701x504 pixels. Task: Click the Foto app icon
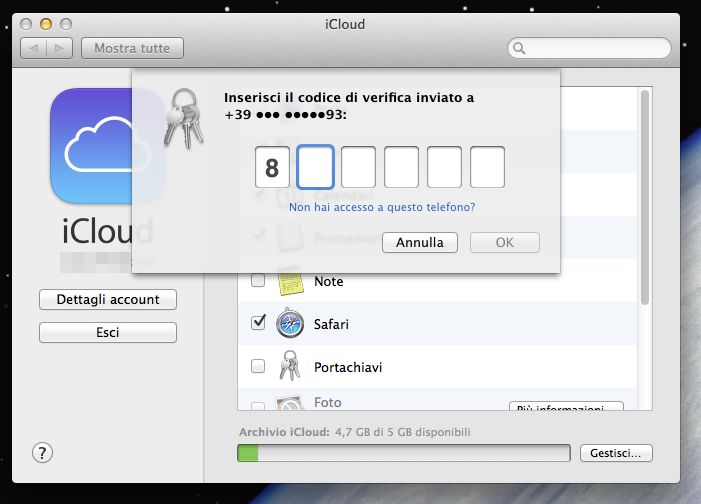pos(289,402)
